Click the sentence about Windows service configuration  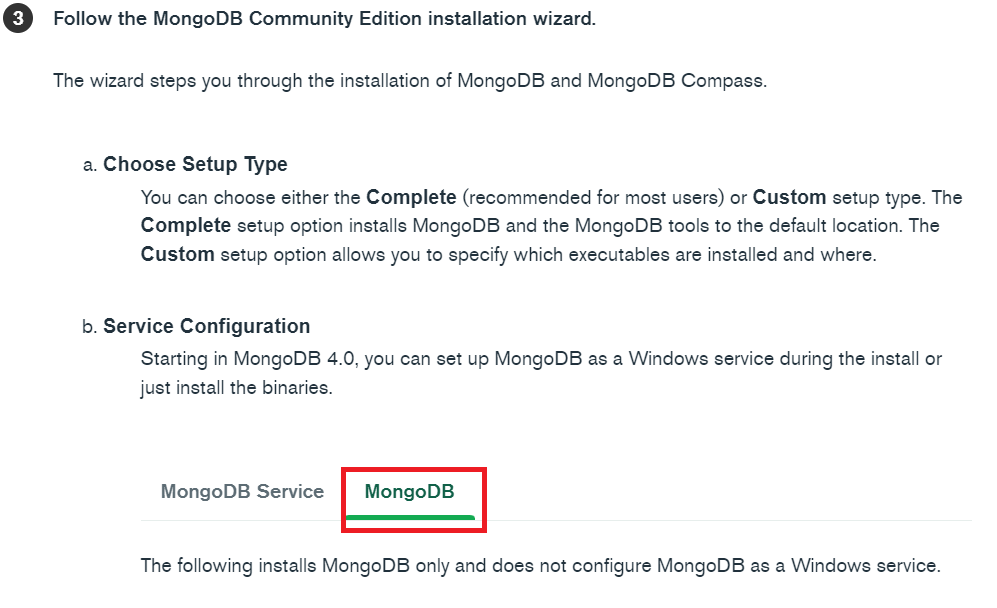tap(540, 358)
